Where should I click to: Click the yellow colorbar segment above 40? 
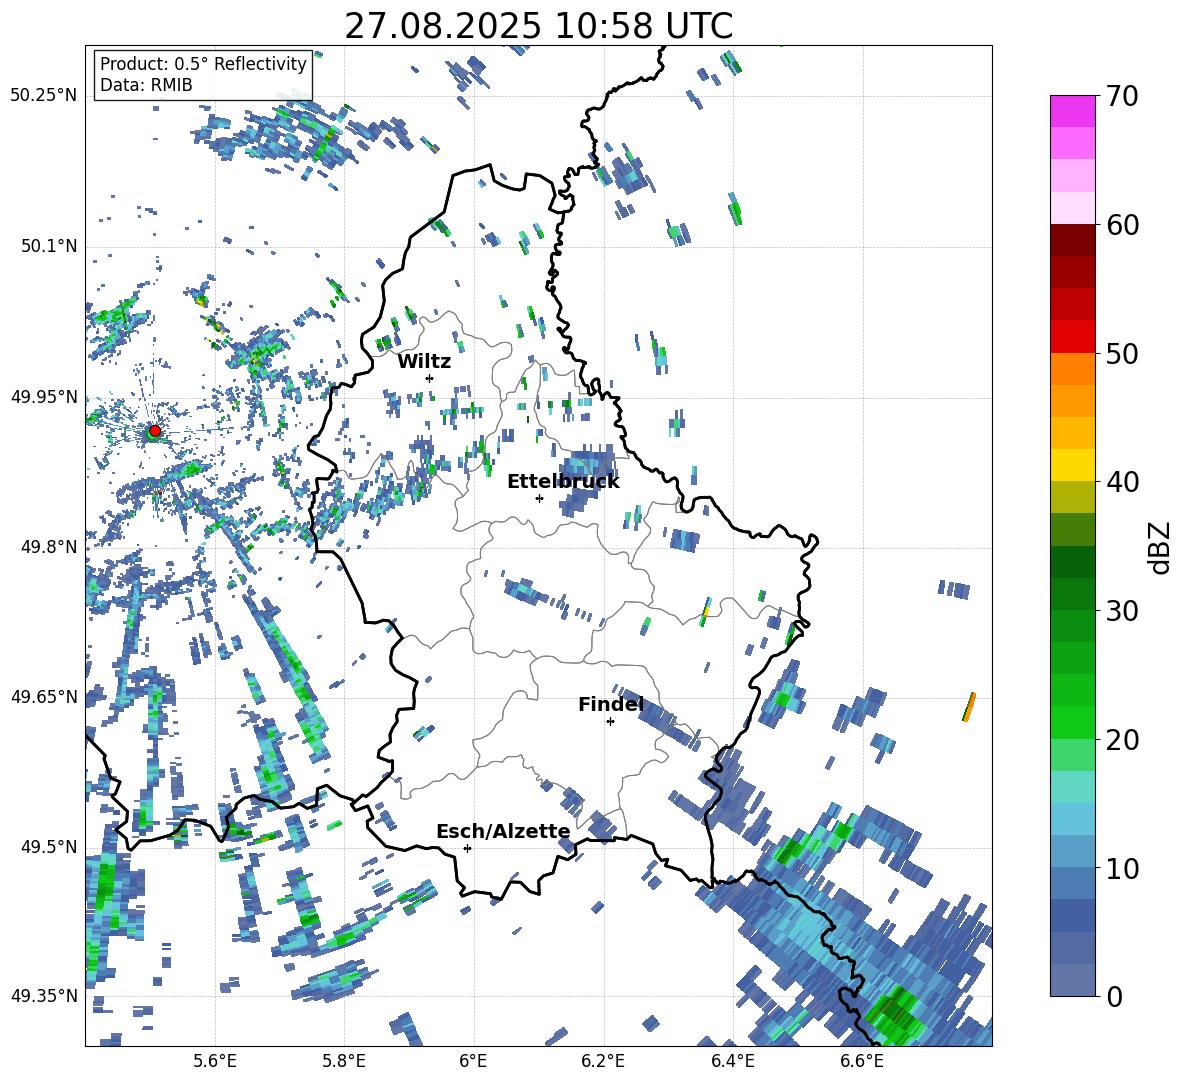[1072, 465]
